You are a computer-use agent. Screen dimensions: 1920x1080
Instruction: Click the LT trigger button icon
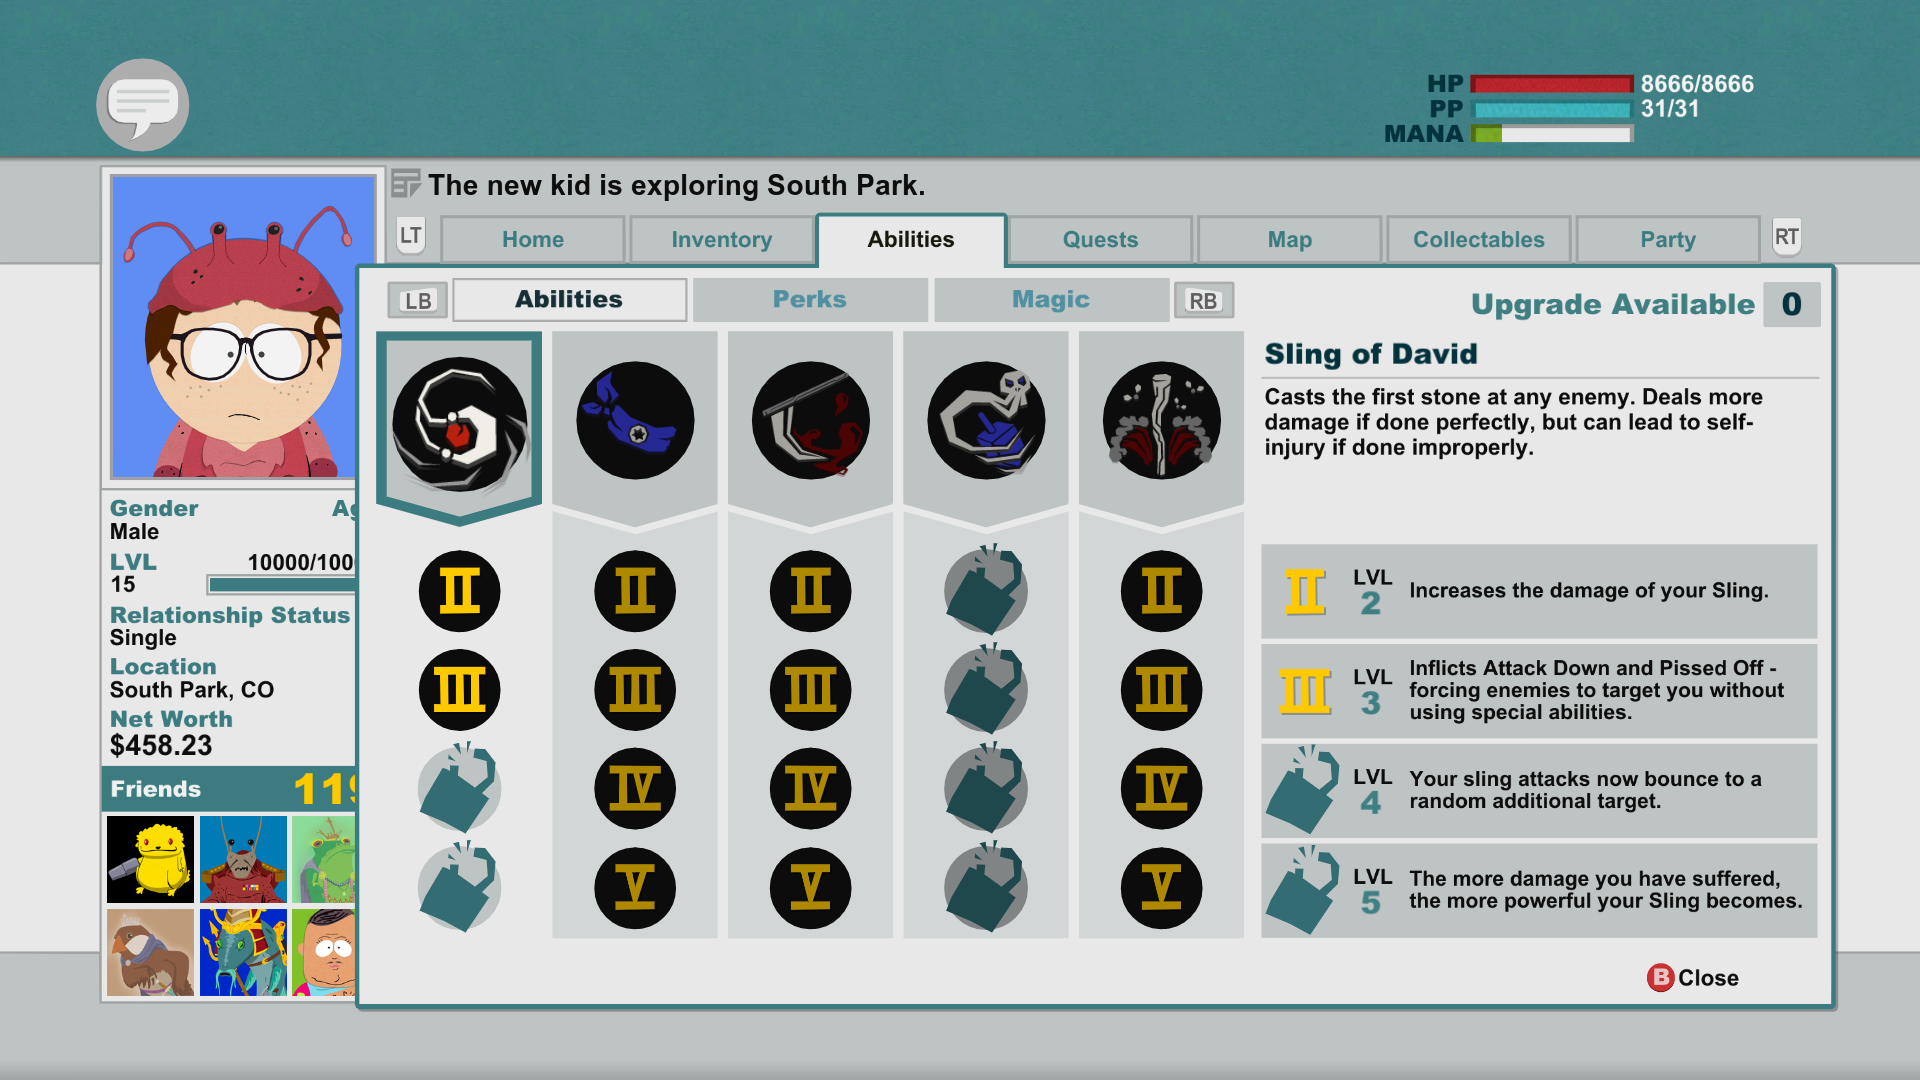411,237
